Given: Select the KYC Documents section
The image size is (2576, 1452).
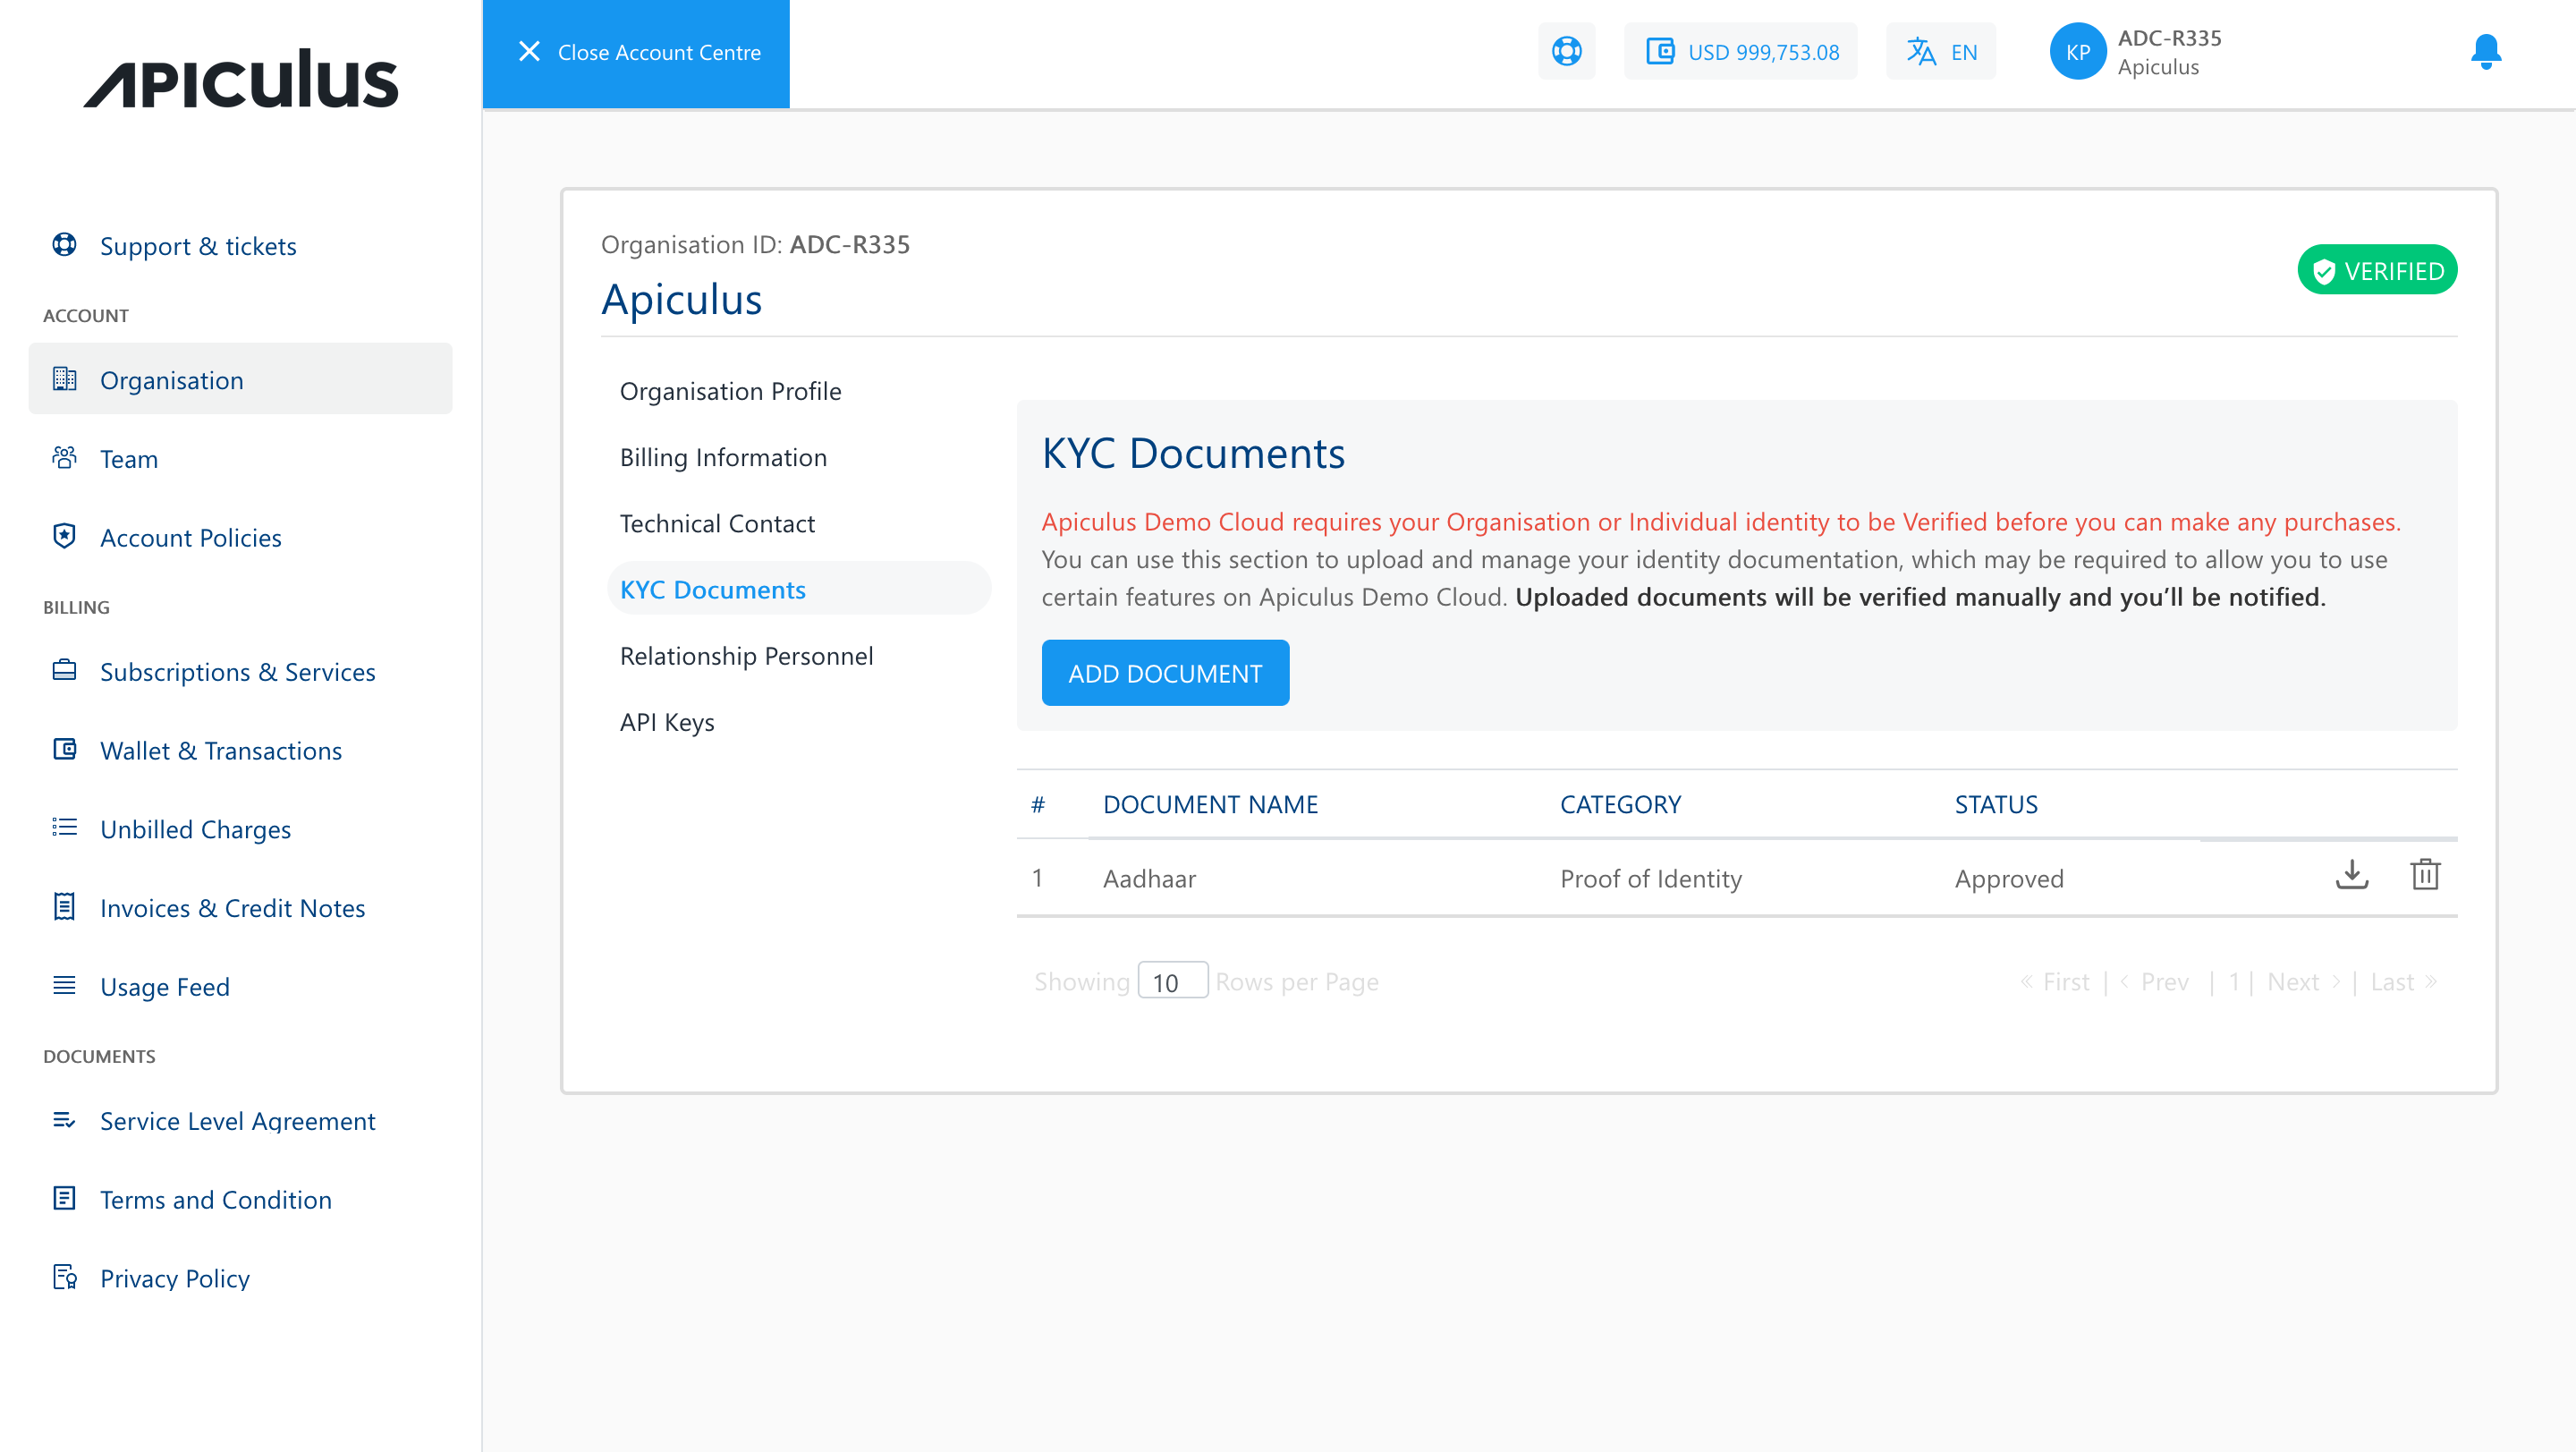Looking at the screenshot, I should click(799, 589).
